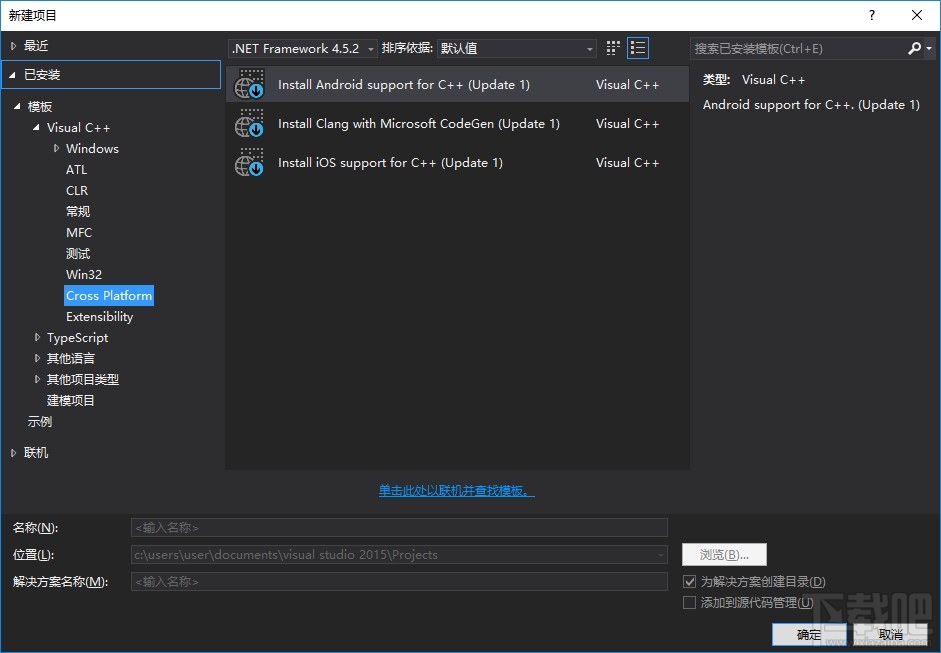941x653 pixels.
Task: Open the sort by 默认值 dropdown
Action: [517, 49]
